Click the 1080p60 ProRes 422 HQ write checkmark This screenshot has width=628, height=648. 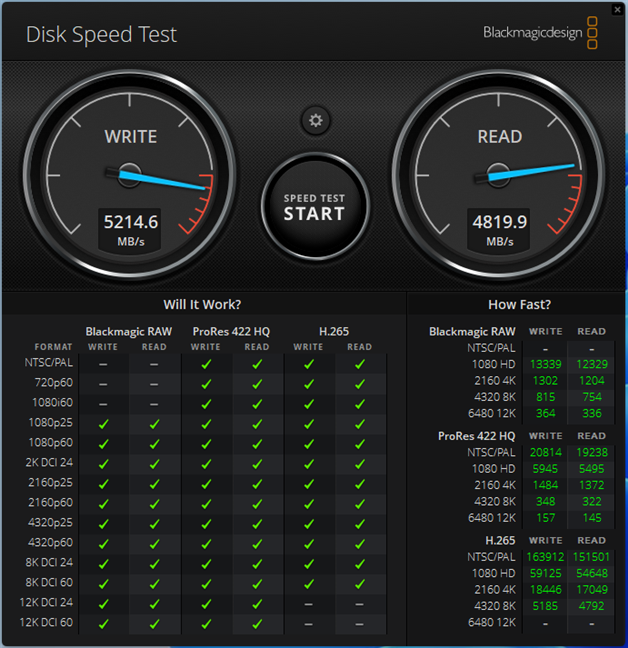[x=206, y=444]
